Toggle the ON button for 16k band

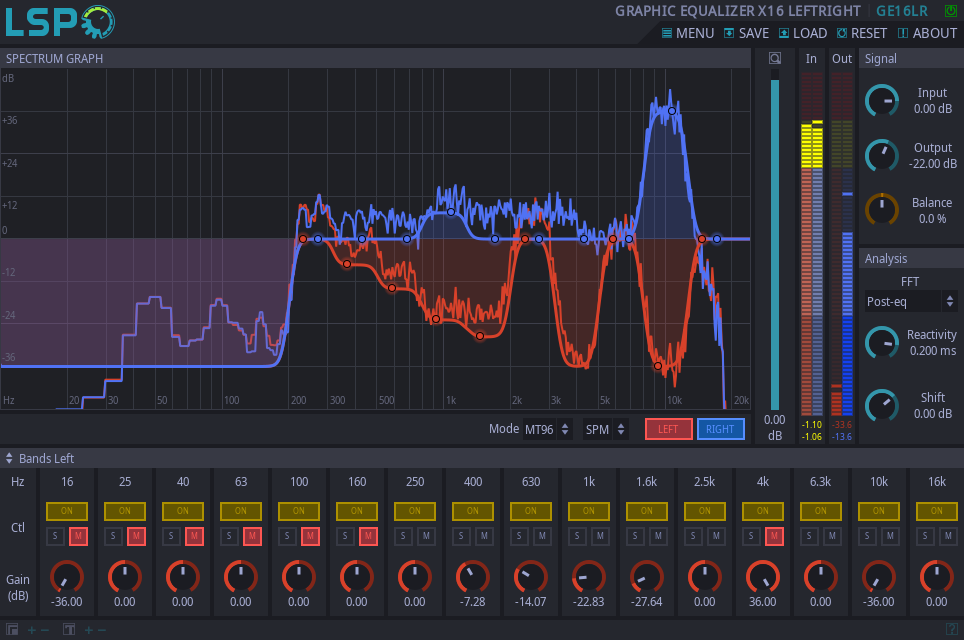[x=936, y=511]
